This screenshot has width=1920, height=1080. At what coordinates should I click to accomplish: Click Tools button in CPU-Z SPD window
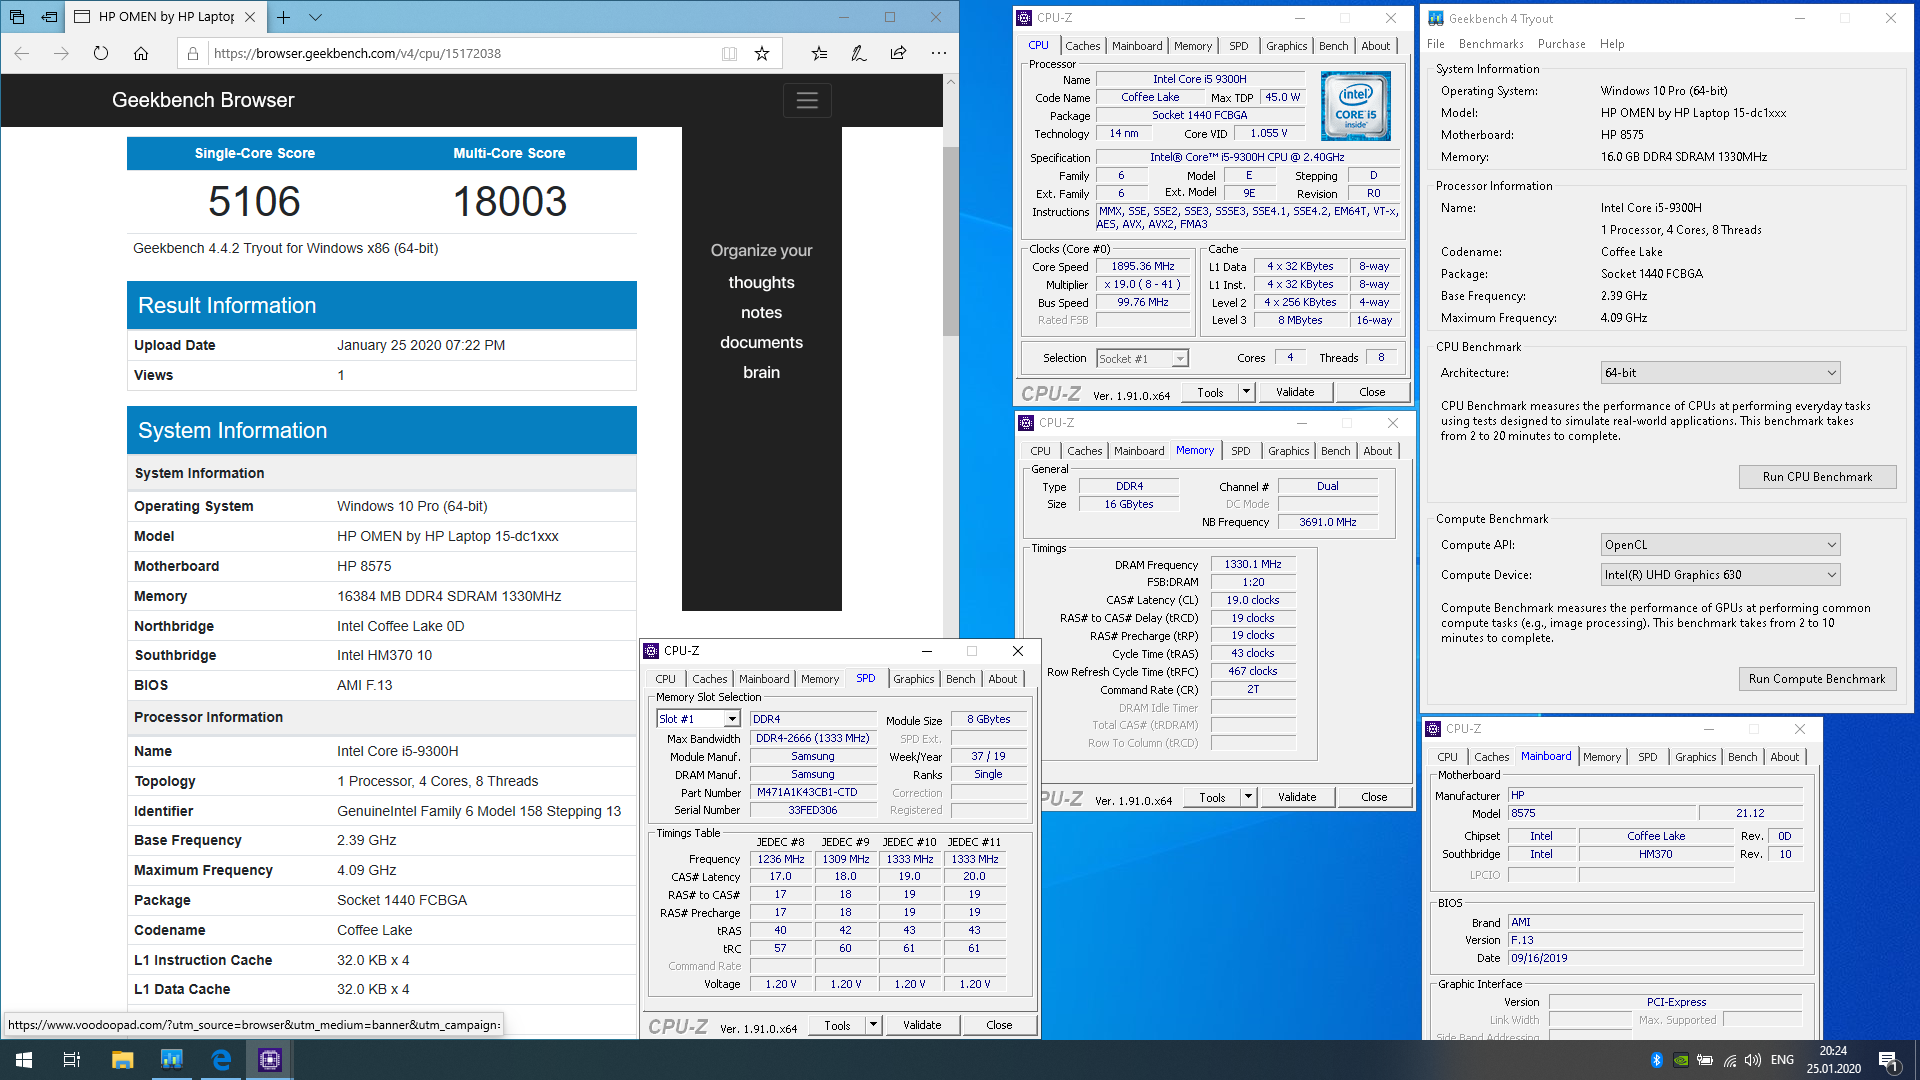pyautogui.click(x=837, y=1025)
